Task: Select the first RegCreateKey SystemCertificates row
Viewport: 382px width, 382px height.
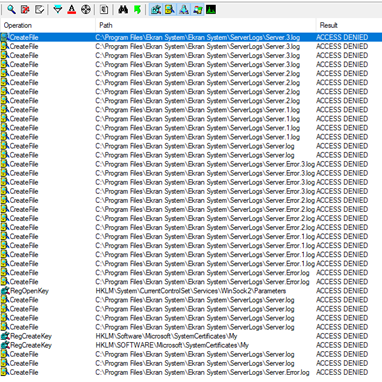Action: pos(191,336)
